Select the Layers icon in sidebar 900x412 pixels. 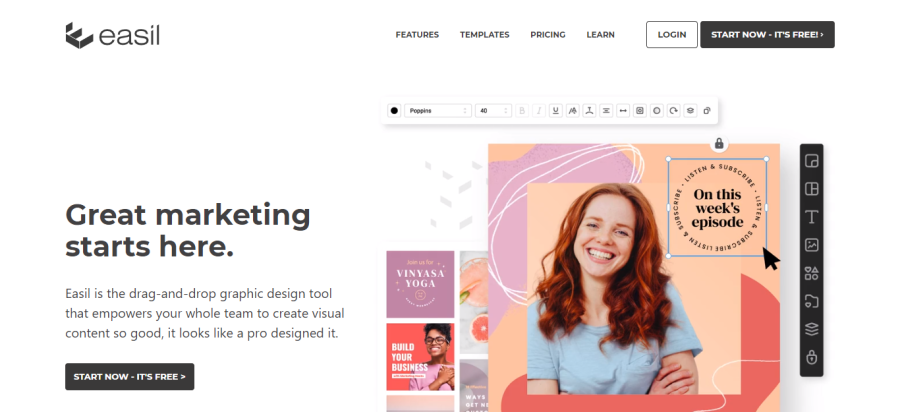tap(812, 329)
